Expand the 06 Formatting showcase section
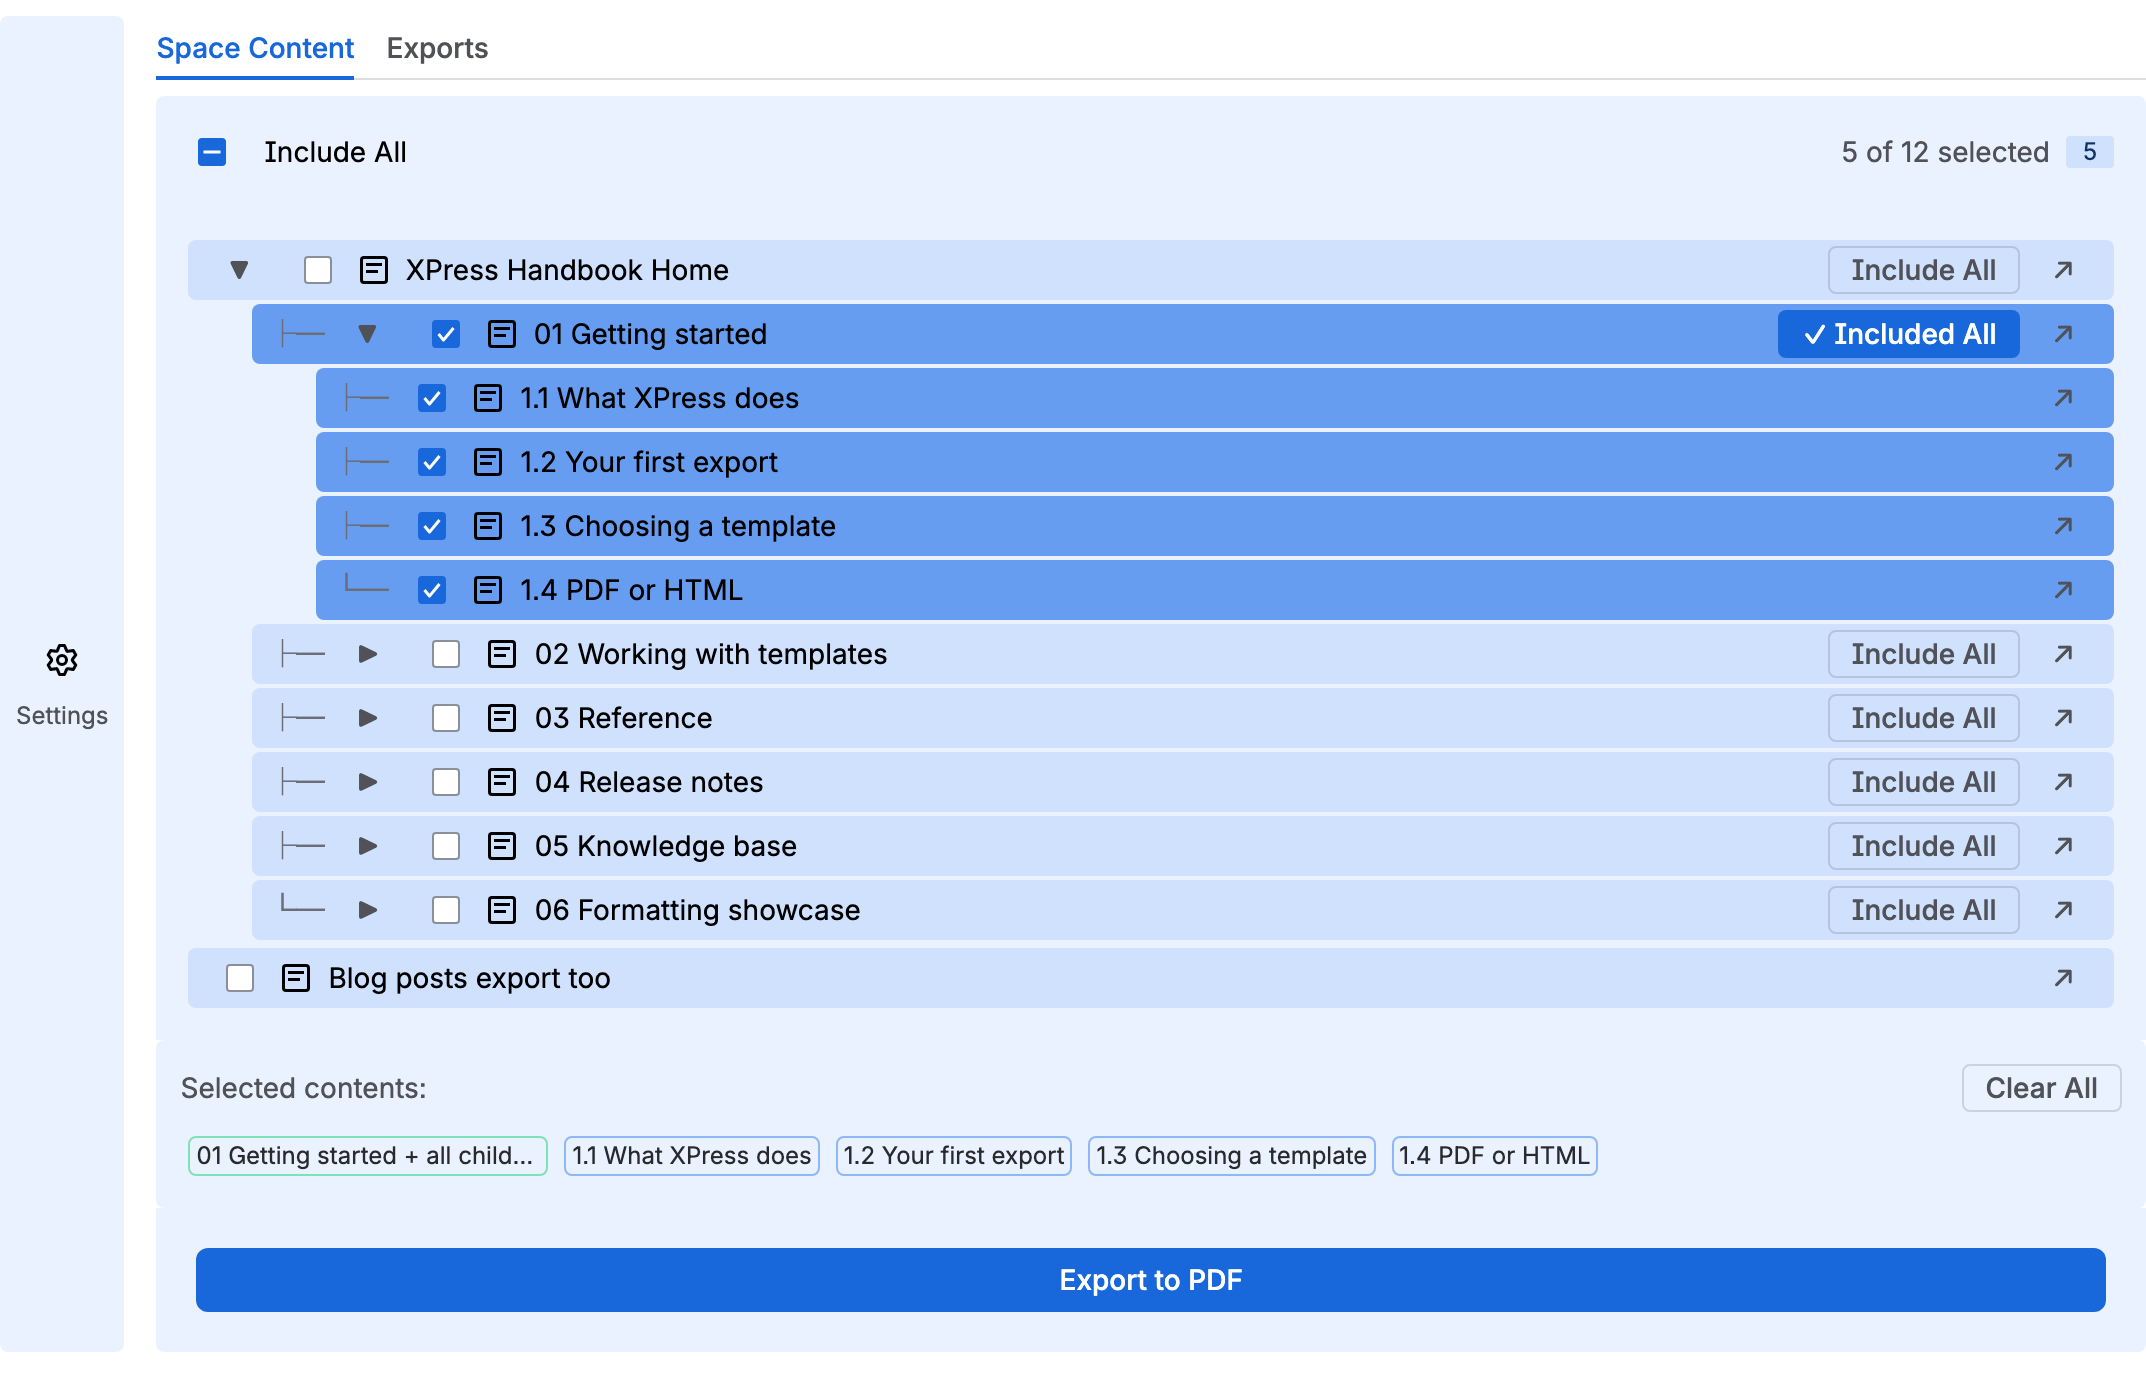The height and width of the screenshot is (1400, 2146). [x=368, y=910]
